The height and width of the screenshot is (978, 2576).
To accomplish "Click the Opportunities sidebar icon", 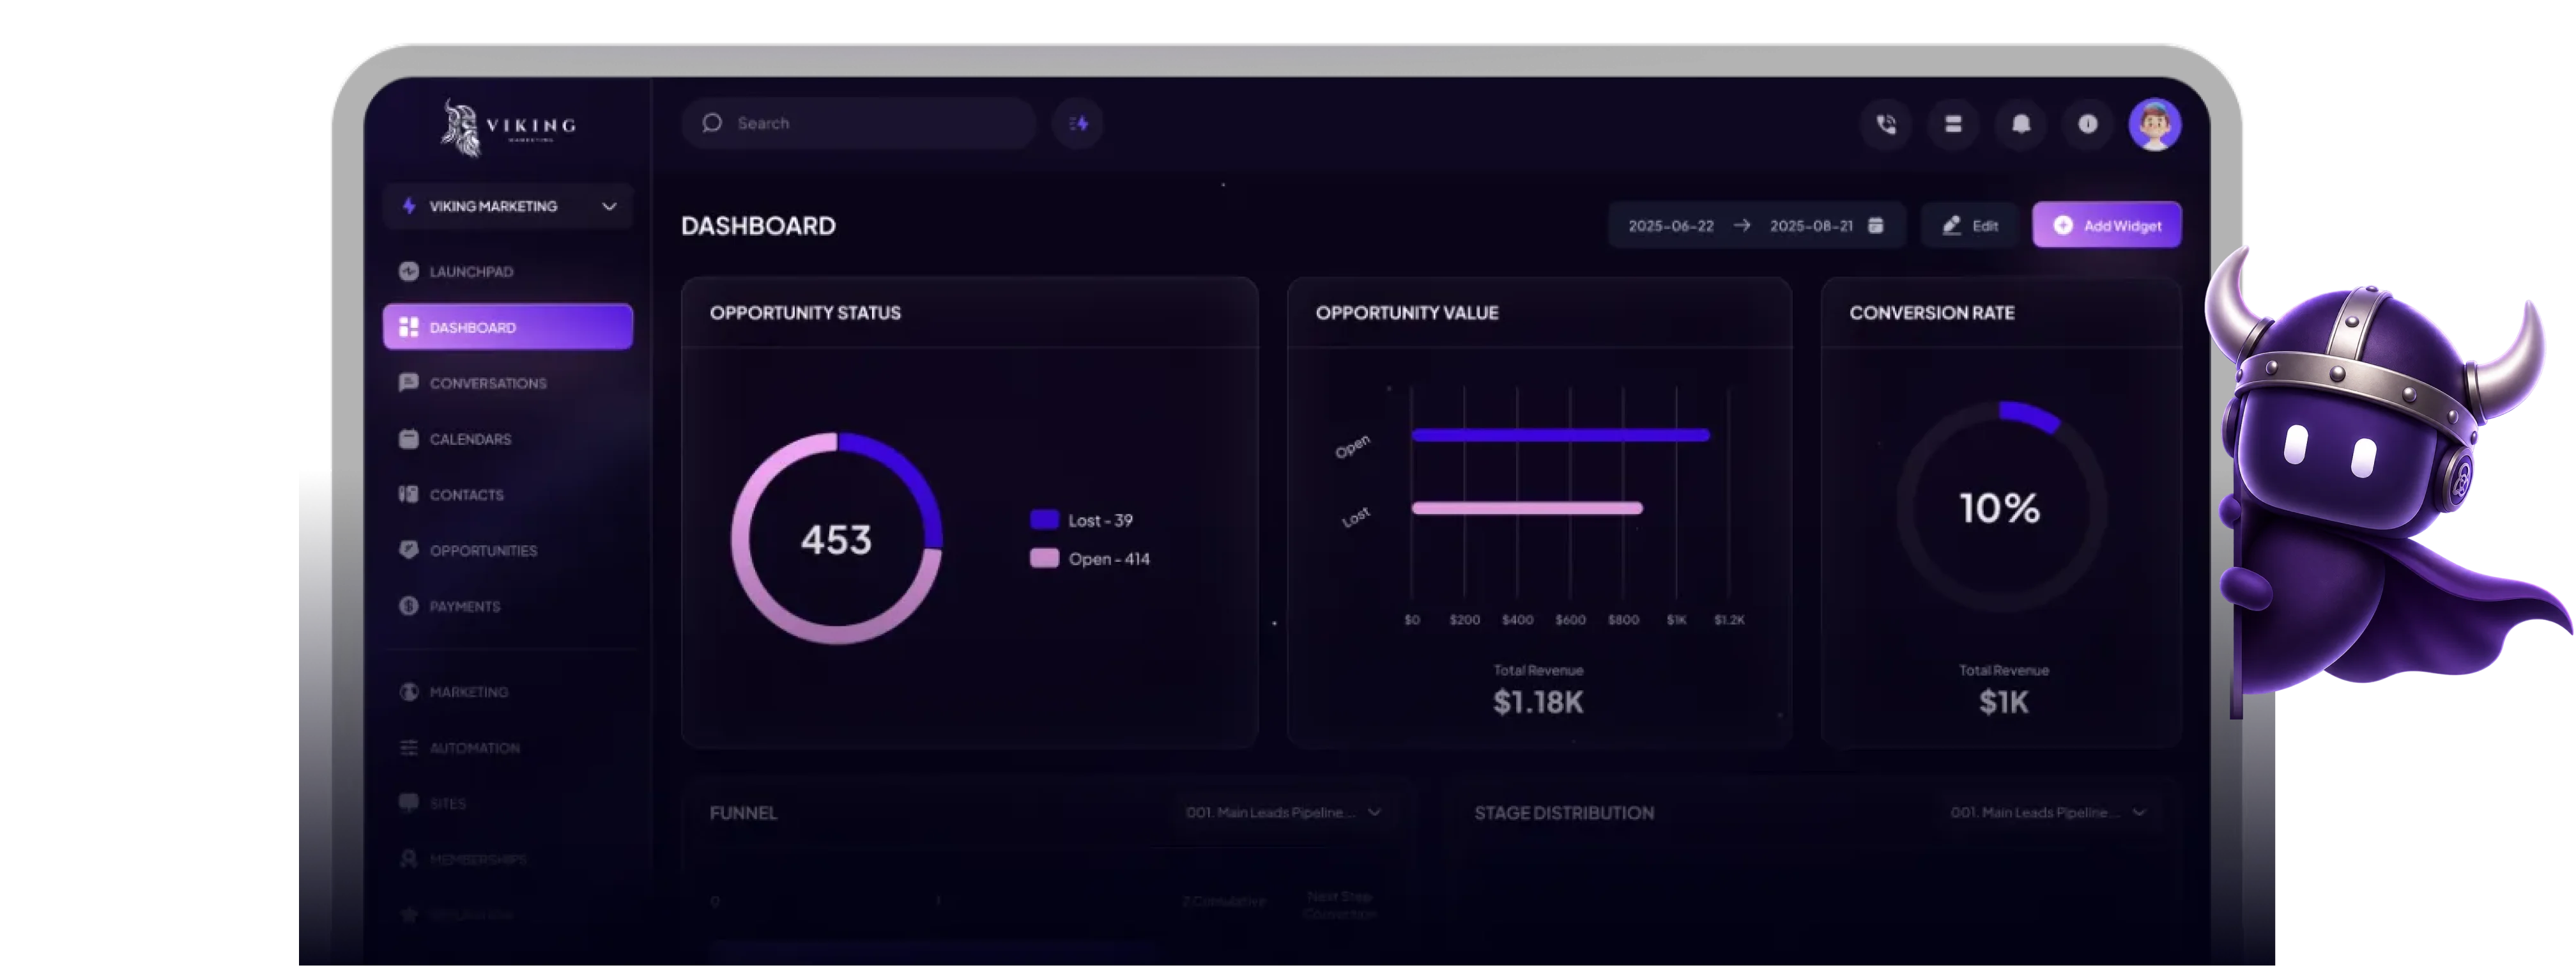I will (x=408, y=550).
